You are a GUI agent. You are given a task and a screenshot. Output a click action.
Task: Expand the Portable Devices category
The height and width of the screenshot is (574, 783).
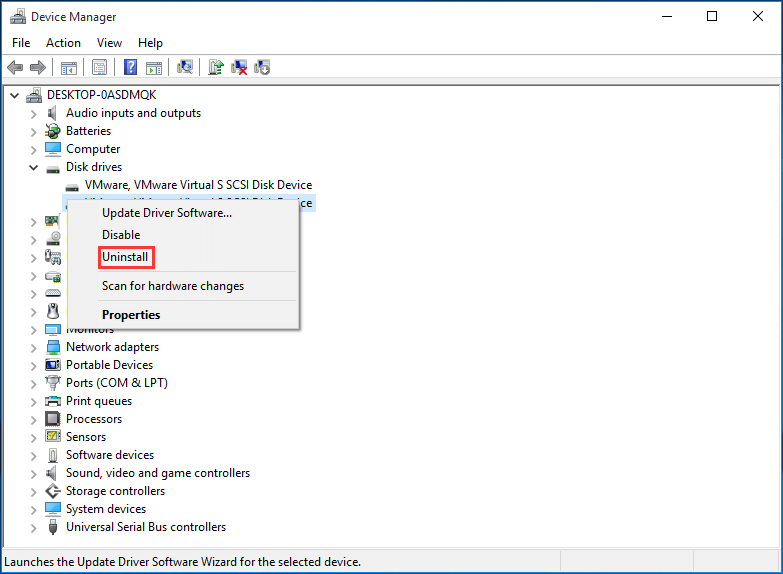33,366
